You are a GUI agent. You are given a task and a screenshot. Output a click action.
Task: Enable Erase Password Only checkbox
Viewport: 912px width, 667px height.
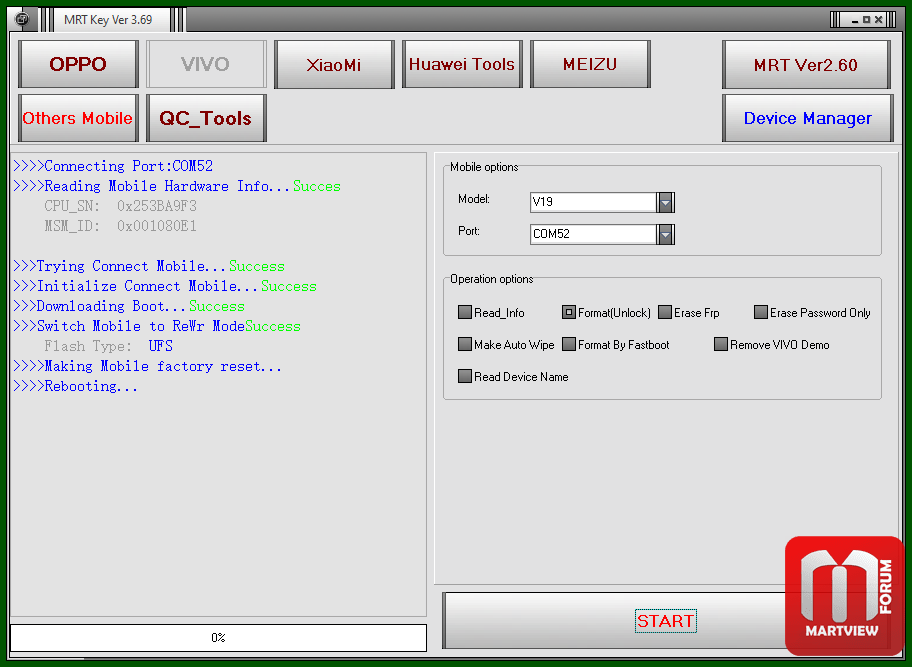point(761,312)
